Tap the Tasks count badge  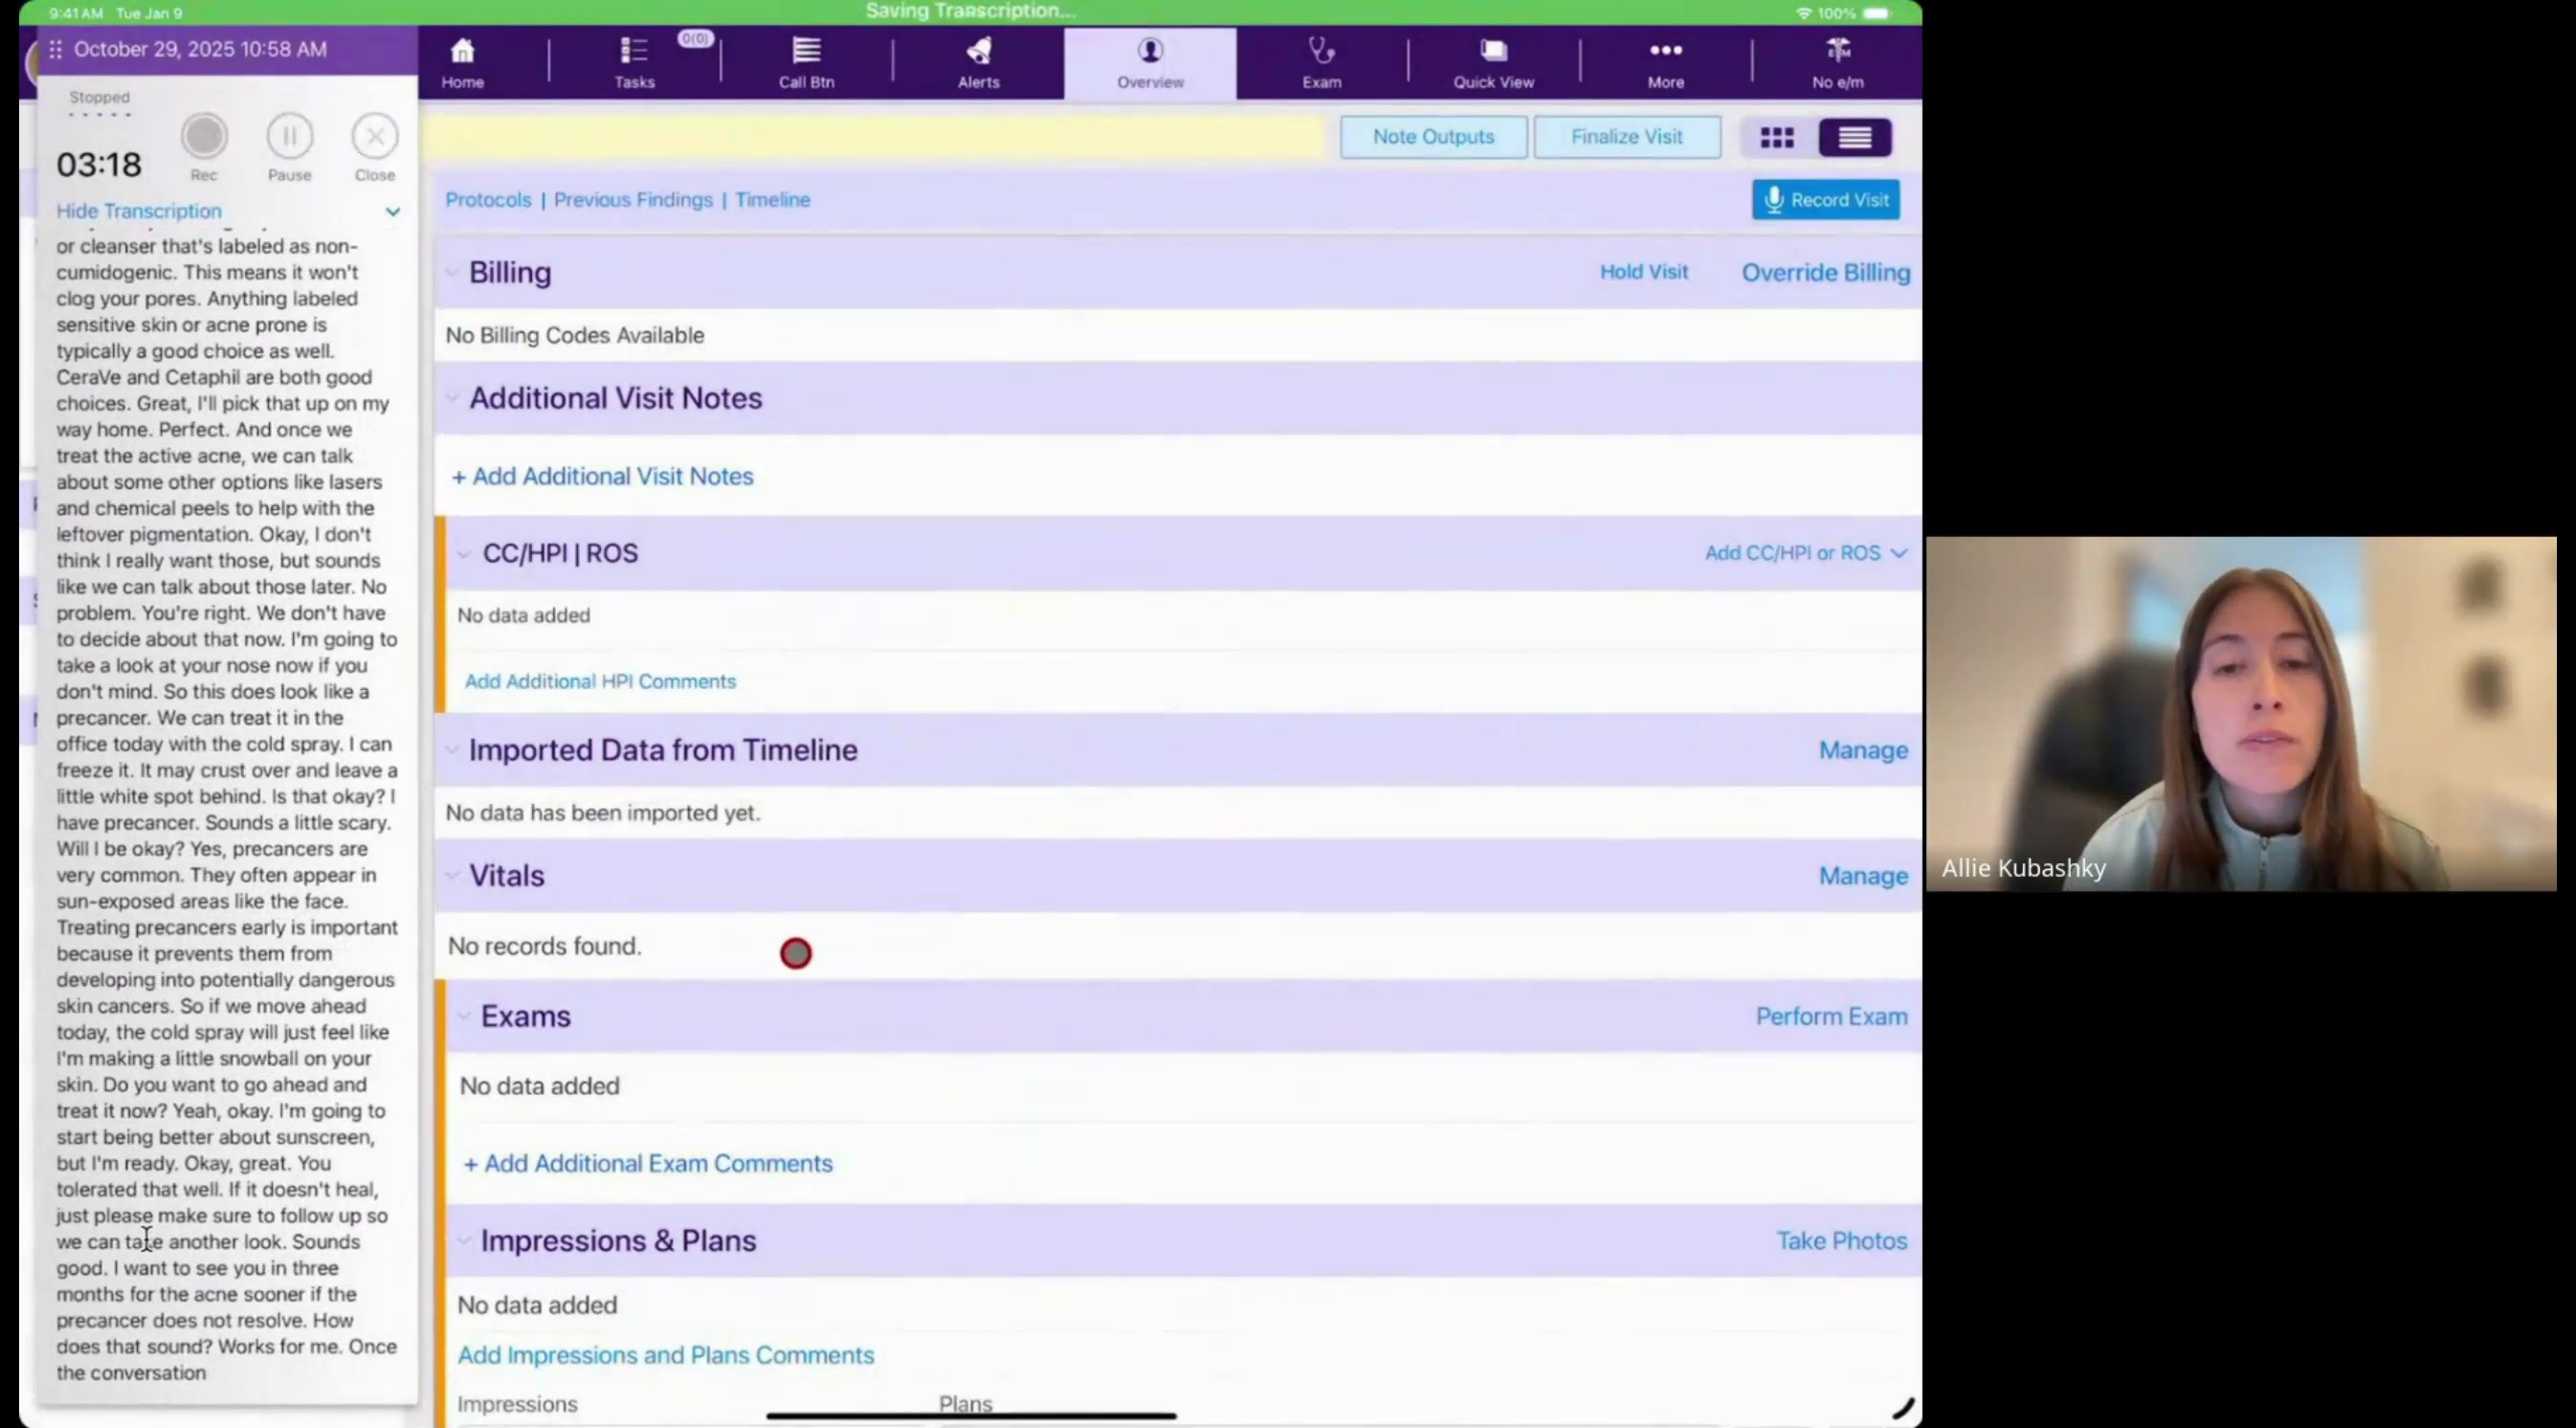(695, 38)
